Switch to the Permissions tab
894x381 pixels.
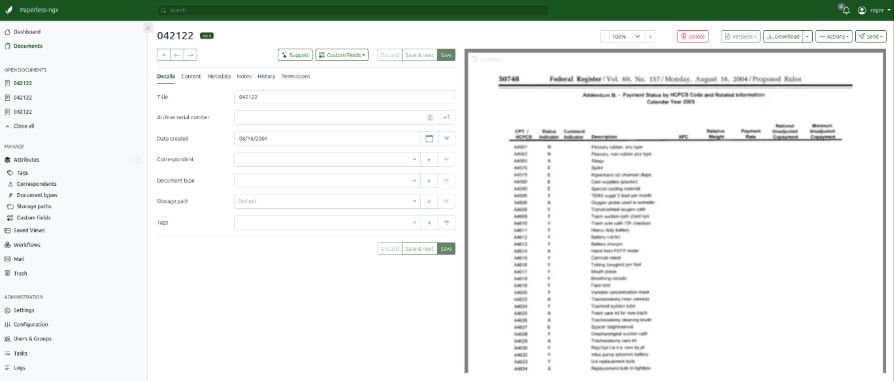[296, 76]
